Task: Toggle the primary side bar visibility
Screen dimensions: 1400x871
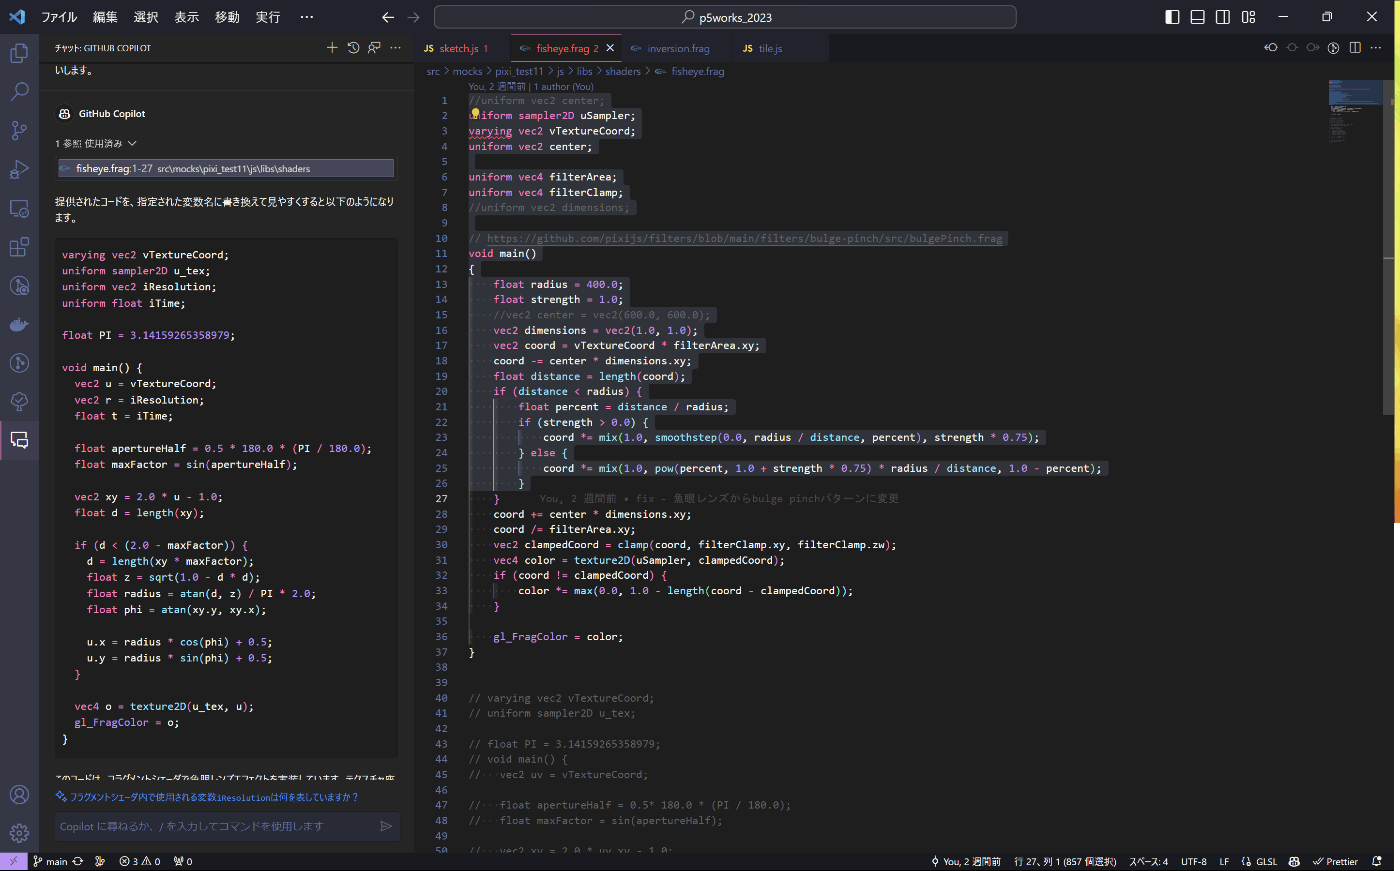Action: pos(1172,17)
